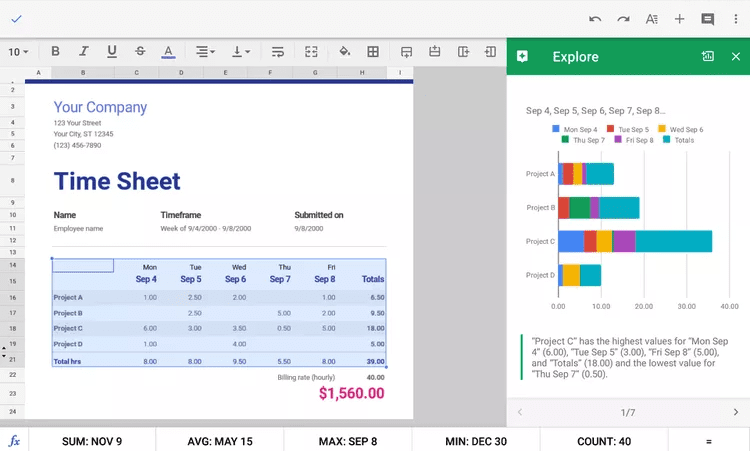Click the Your Company title cell

pyautogui.click(x=100, y=107)
